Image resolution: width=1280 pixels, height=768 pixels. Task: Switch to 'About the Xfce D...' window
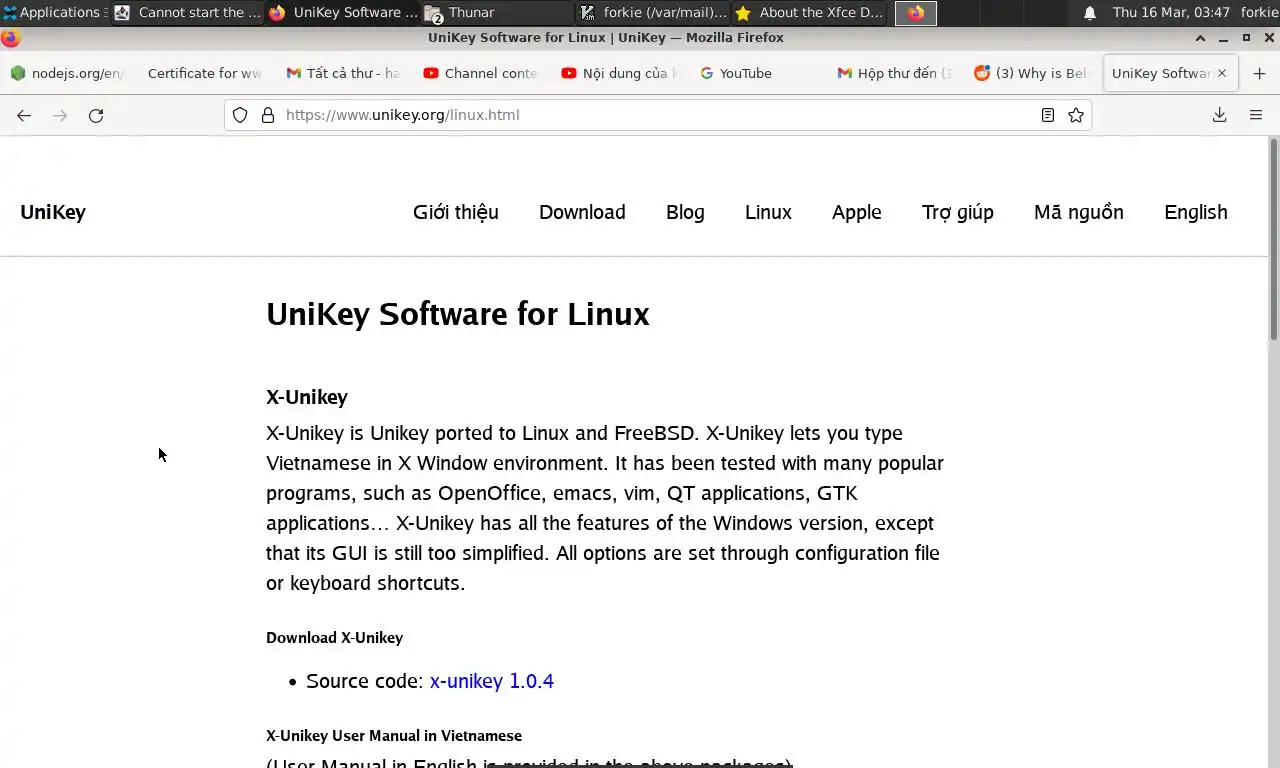[x=808, y=12]
